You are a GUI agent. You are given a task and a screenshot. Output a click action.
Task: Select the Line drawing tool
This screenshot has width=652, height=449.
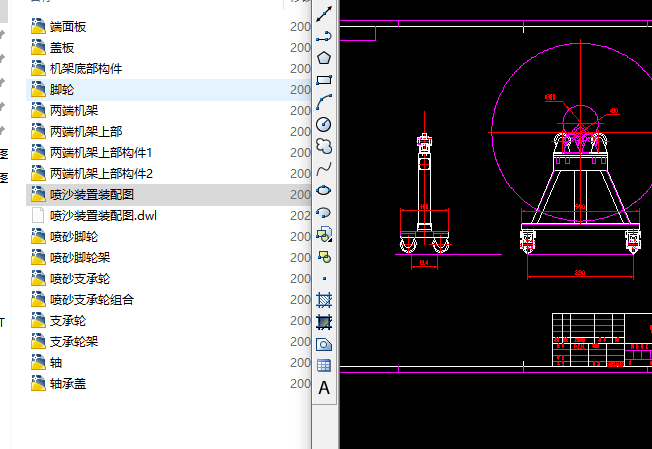324,14
